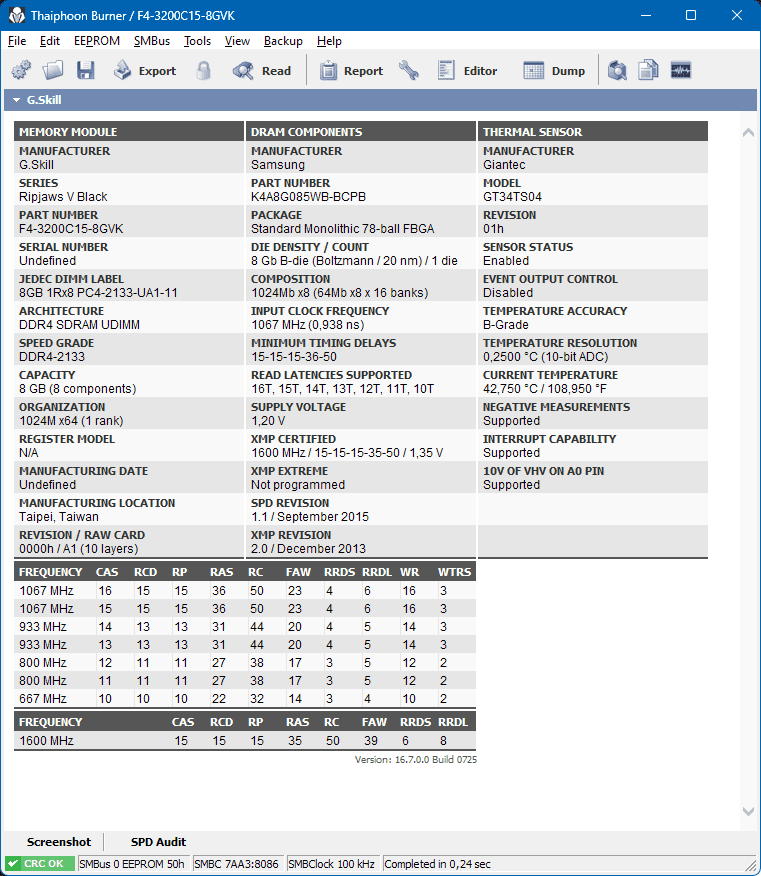Click the copy documents toolbar icon
This screenshot has height=876, width=761.
pos(648,71)
